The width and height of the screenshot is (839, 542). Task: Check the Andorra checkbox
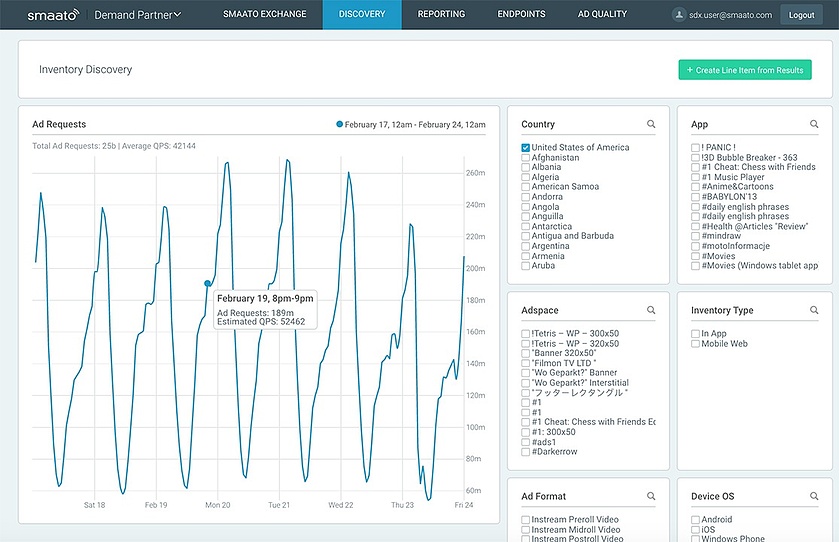click(525, 197)
